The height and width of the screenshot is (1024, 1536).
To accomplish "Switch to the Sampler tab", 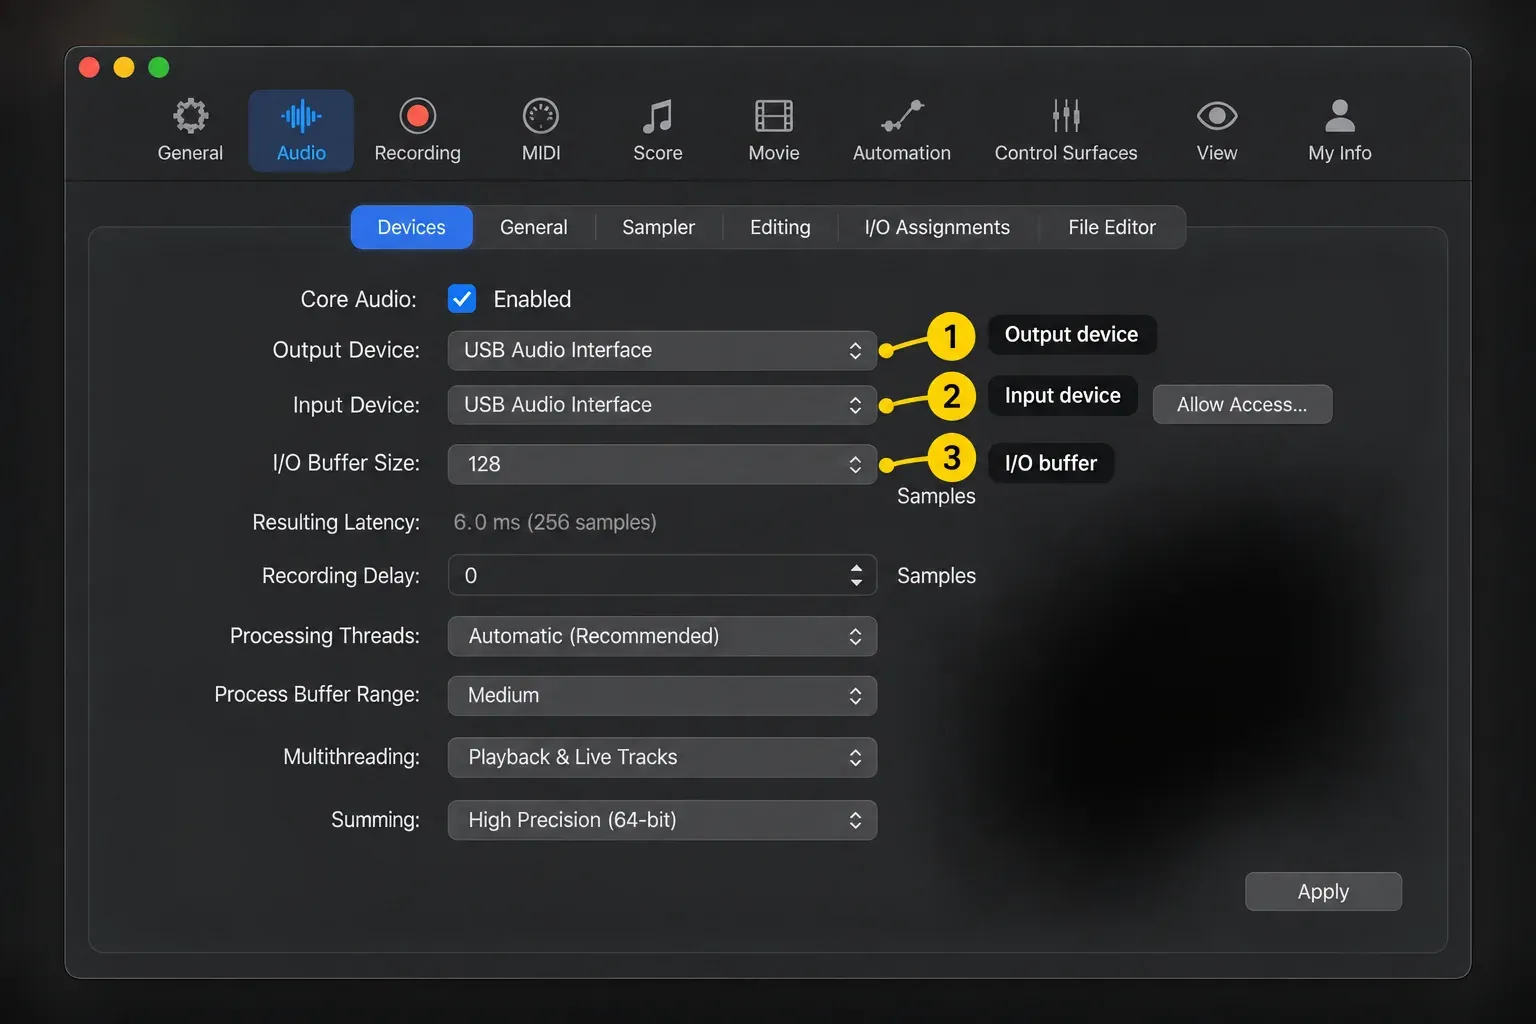I will [x=658, y=227].
